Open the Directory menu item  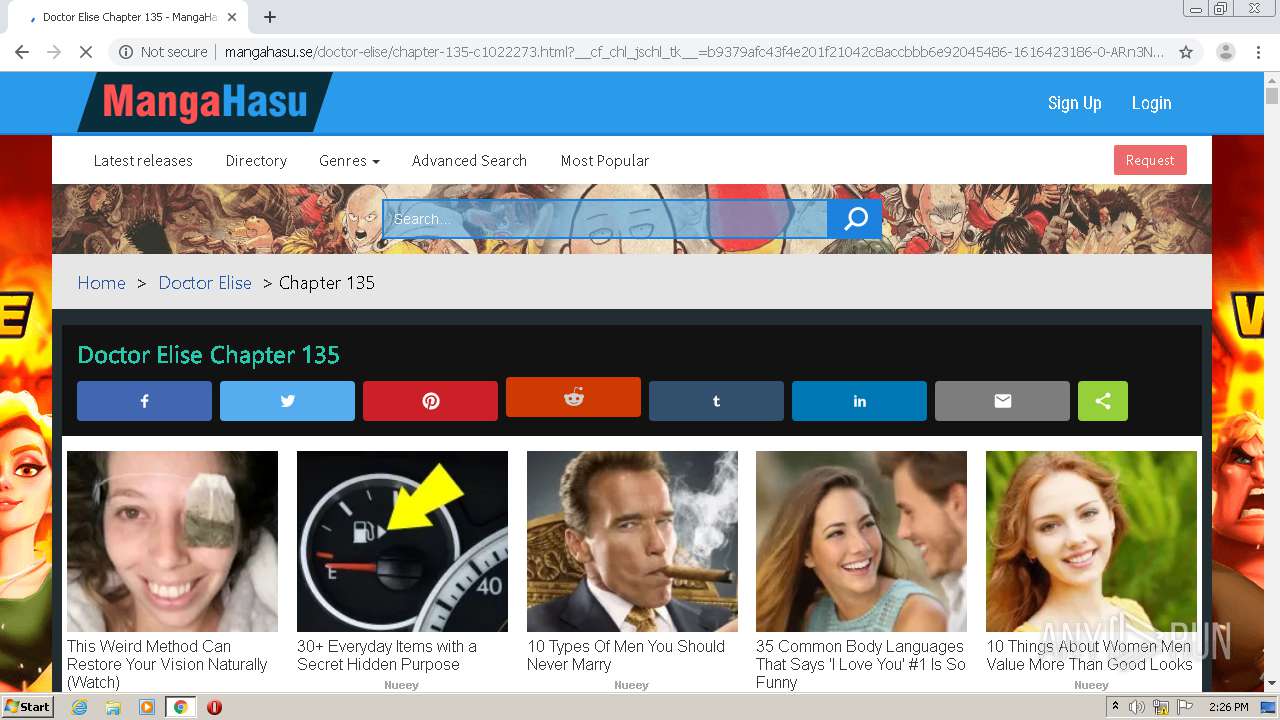256,160
